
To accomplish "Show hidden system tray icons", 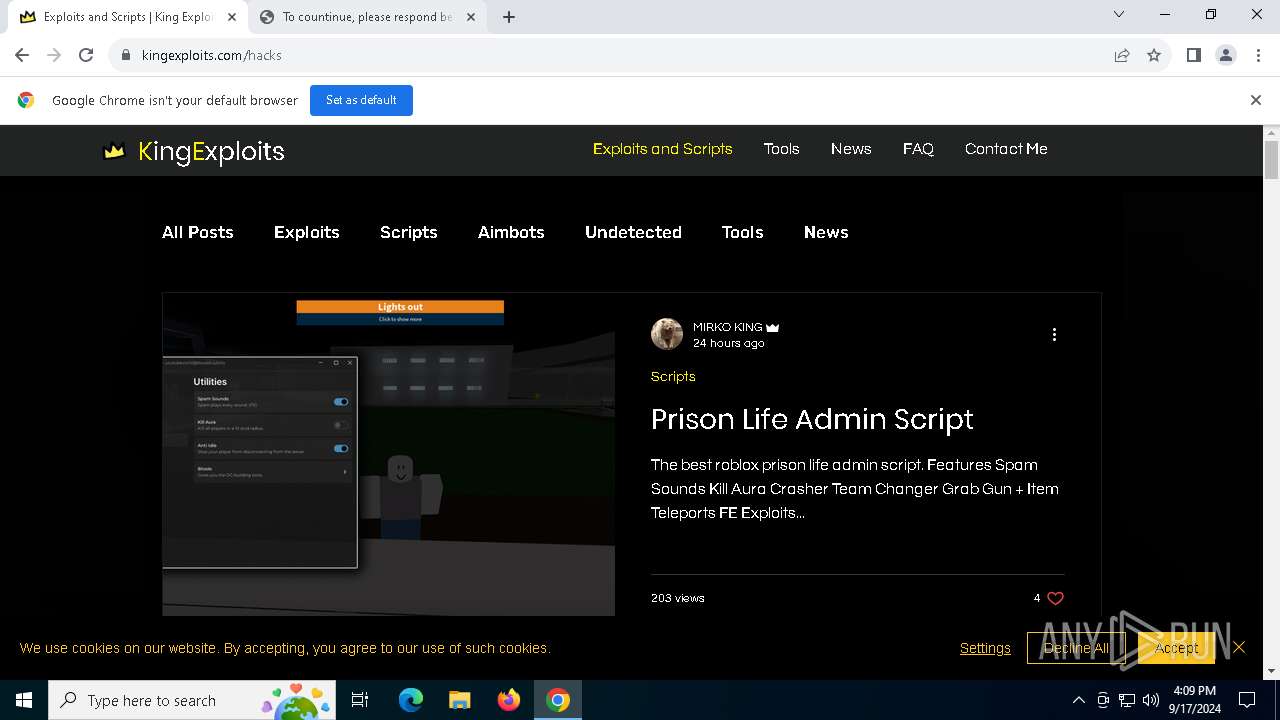I will (1078, 700).
